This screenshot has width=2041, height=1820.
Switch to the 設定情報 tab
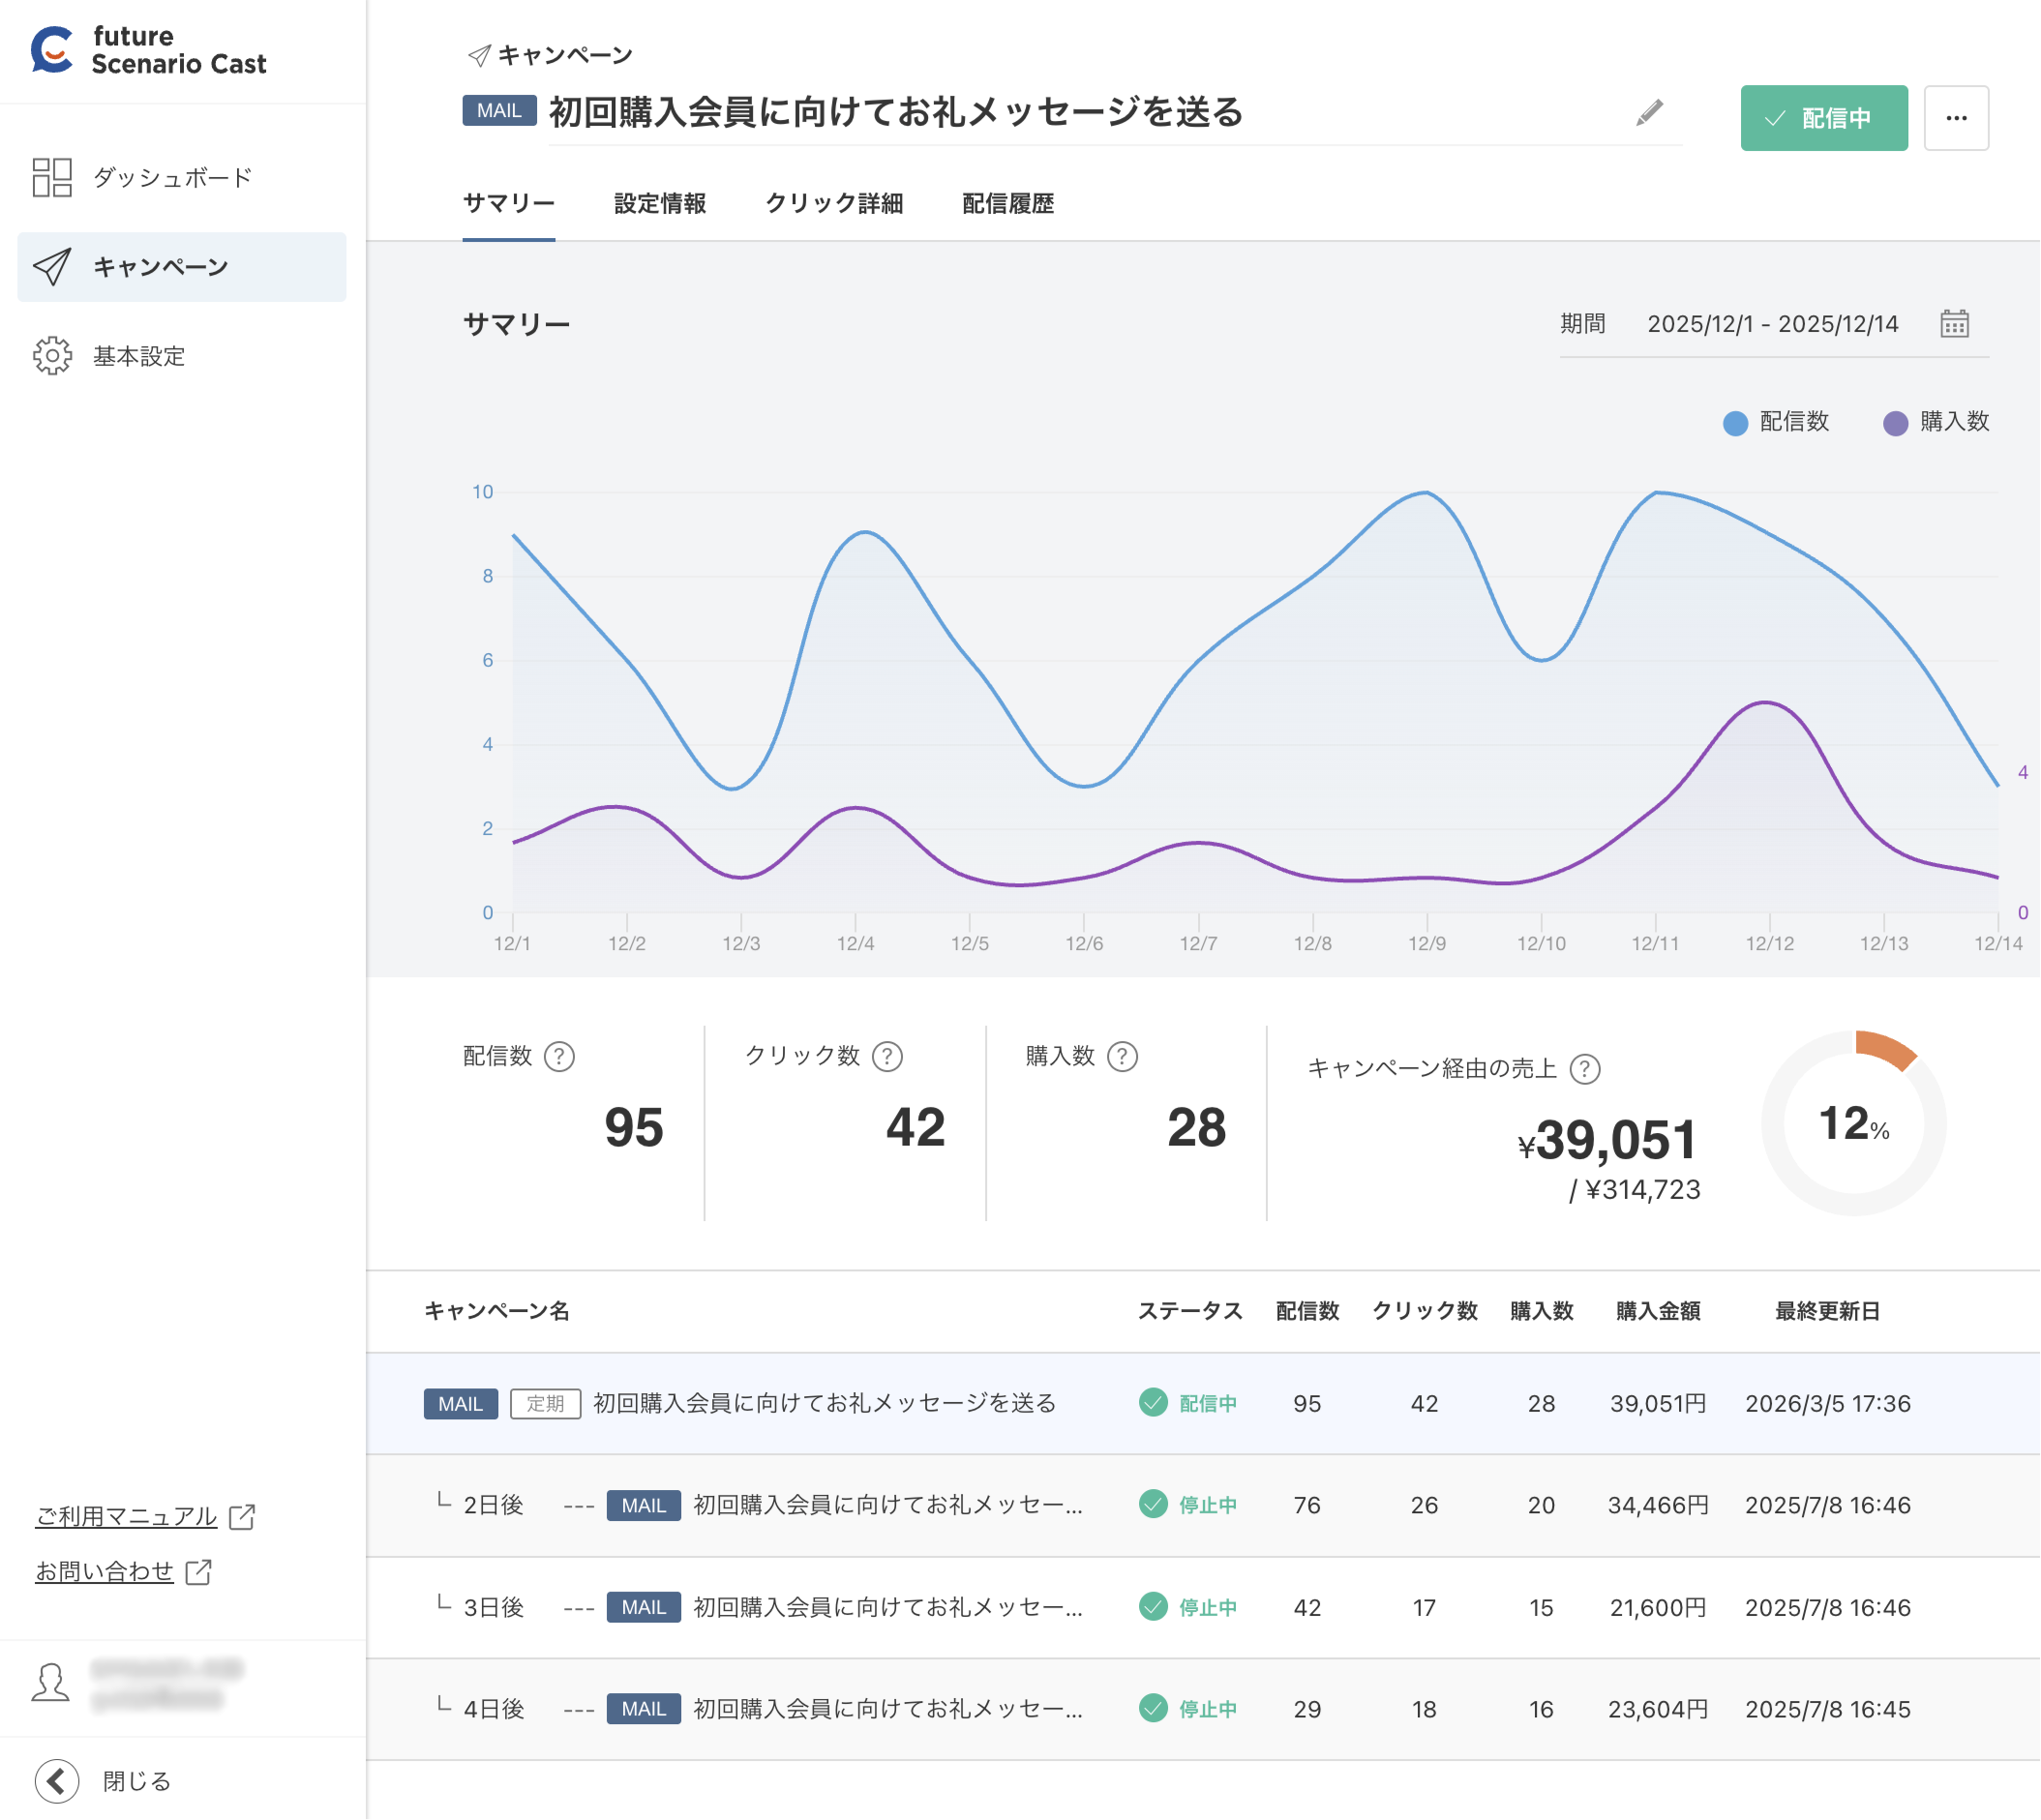[x=659, y=204]
